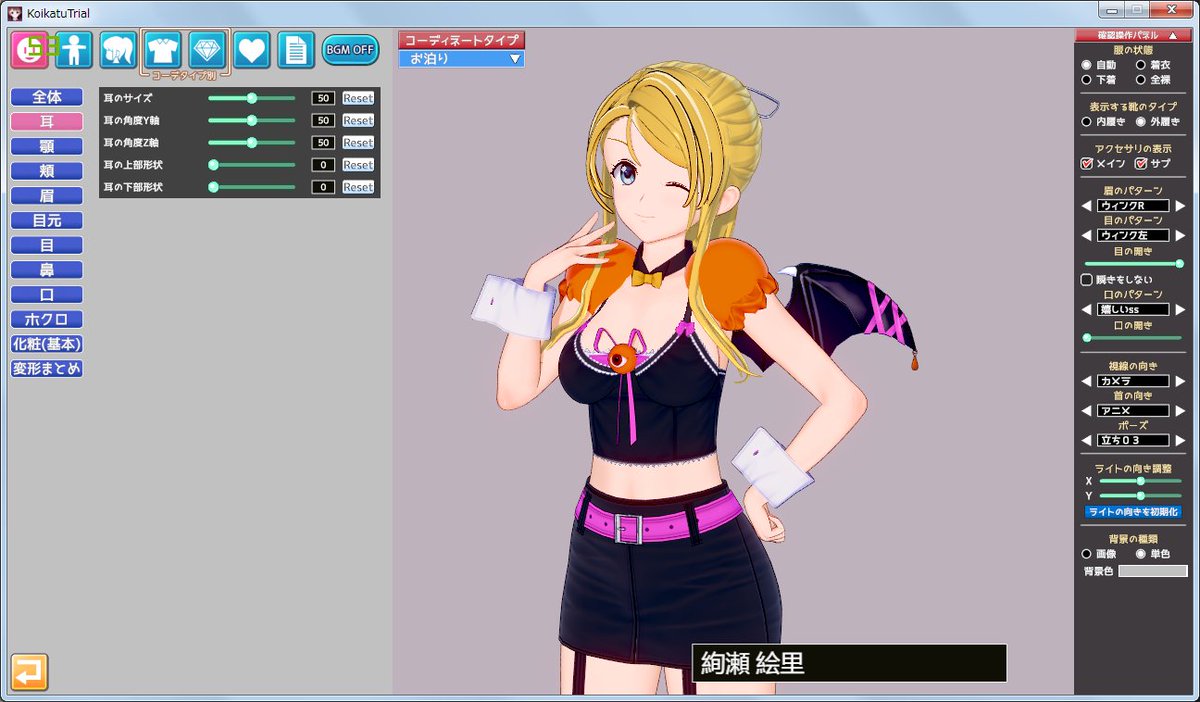Open the 目 eye section
Screen dimensions: 1200x702
point(47,245)
